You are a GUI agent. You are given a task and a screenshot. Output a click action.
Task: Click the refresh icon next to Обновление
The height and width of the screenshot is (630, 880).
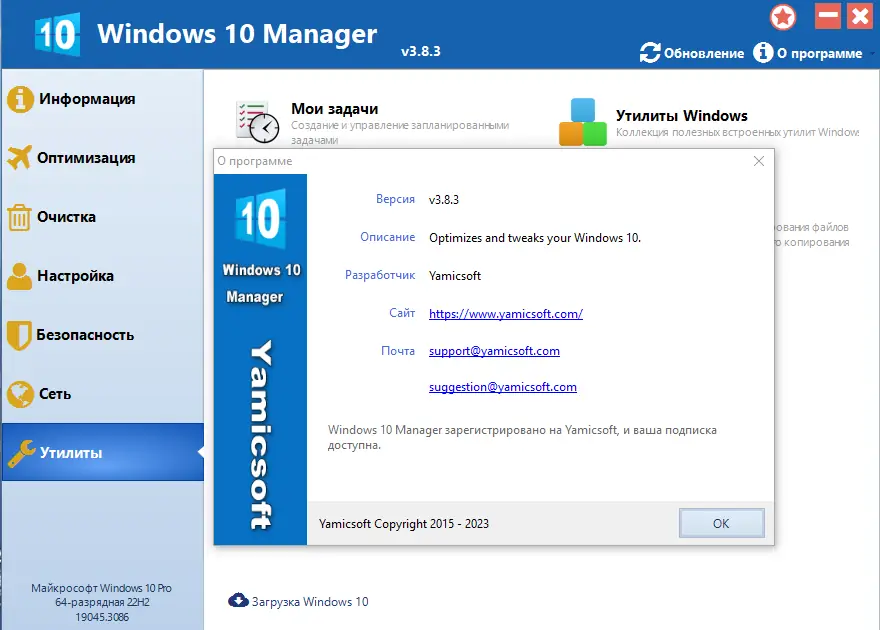click(x=650, y=53)
